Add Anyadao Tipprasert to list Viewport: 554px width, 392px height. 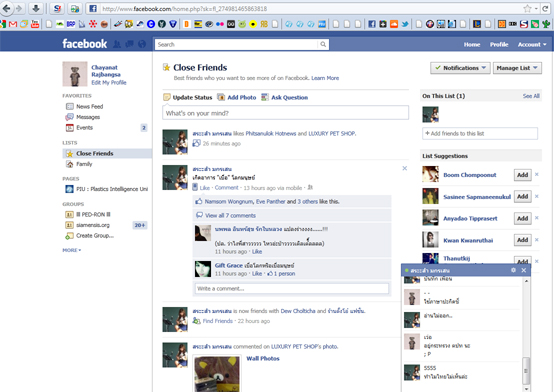(523, 218)
